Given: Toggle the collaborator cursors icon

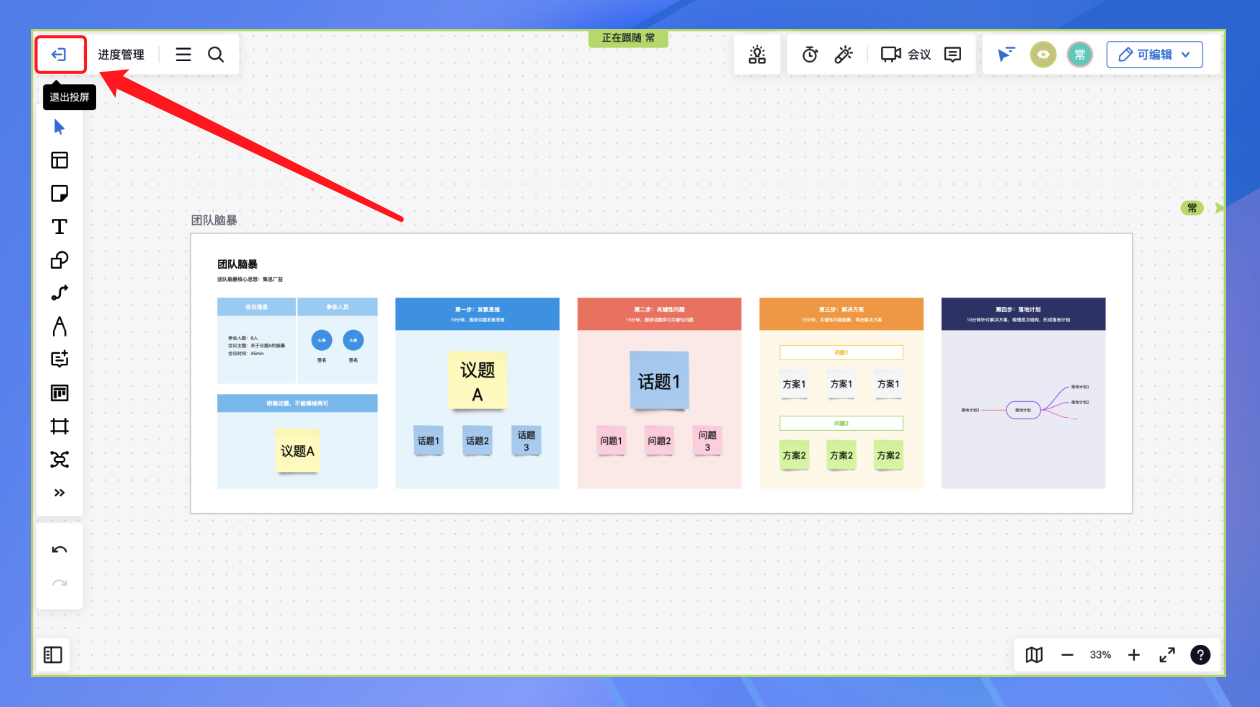Looking at the screenshot, I should [1007, 55].
